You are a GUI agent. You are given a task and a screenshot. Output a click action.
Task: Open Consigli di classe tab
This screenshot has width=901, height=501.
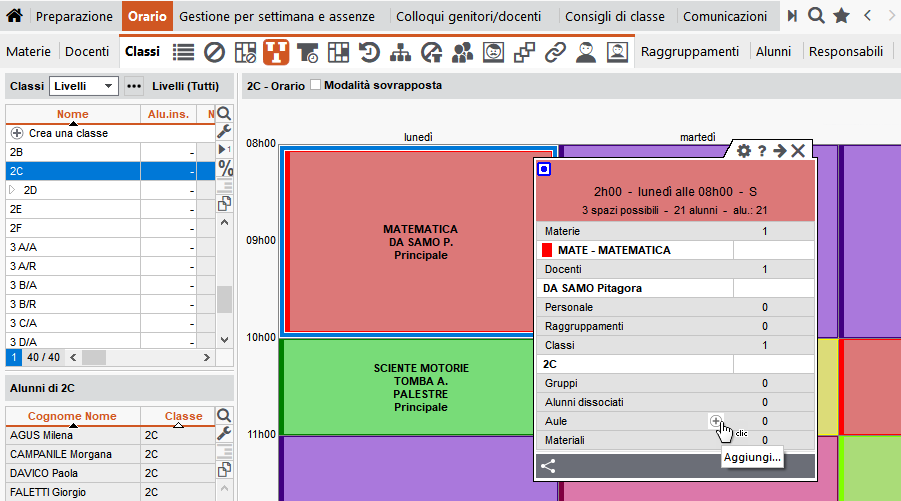point(615,16)
